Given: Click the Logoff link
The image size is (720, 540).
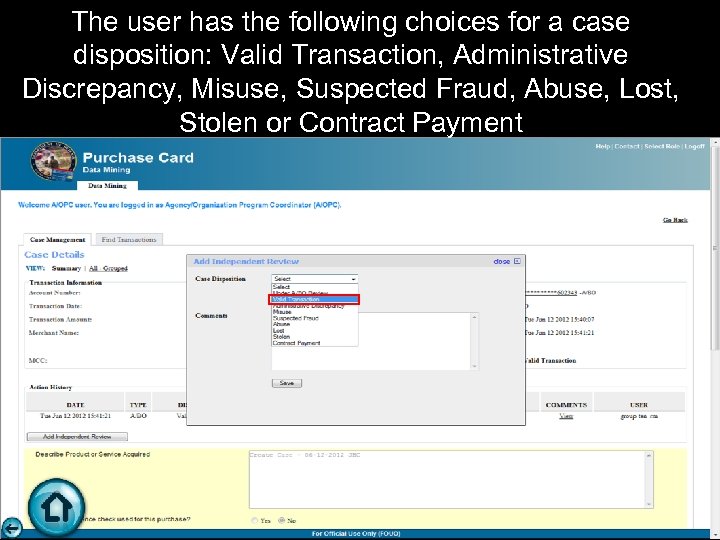Looking at the screenshot, I should [x=694, y=146].
